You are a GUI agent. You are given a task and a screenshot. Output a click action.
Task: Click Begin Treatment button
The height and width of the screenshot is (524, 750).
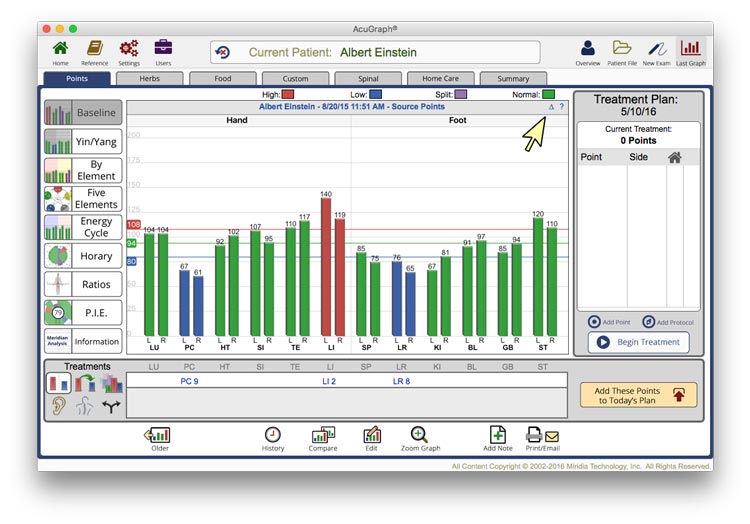(639, 342)
